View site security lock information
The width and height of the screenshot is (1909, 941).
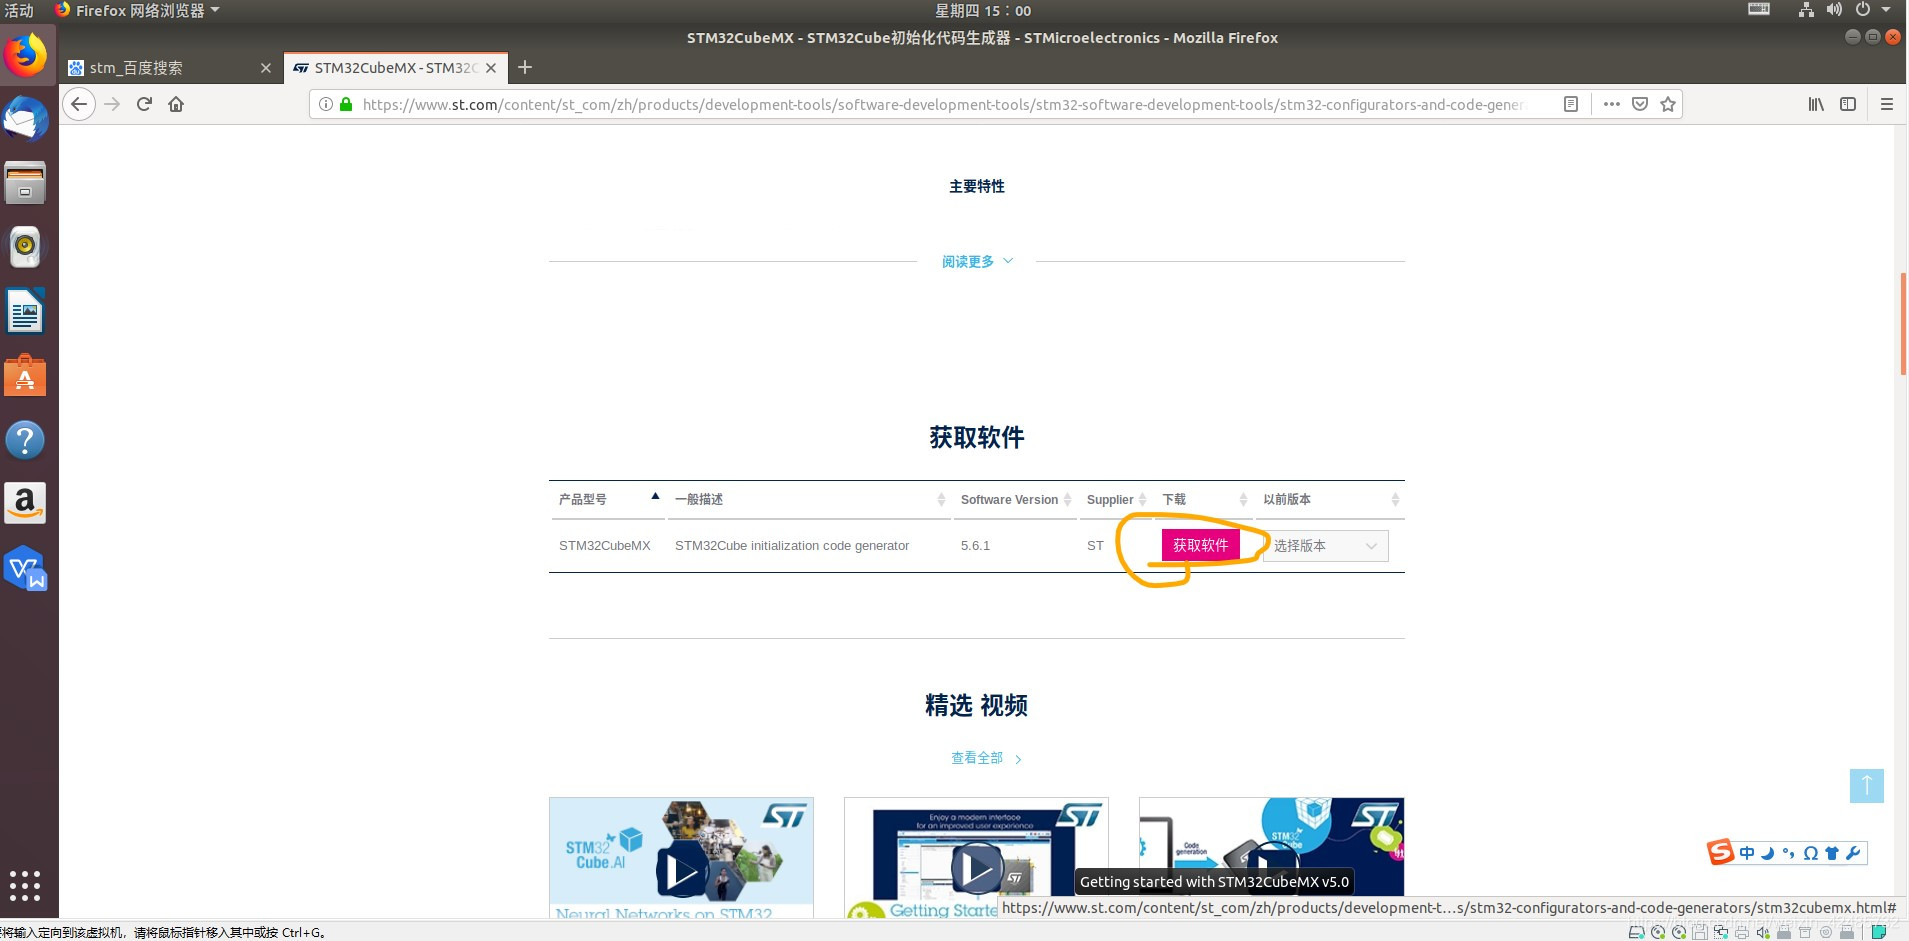[346, 104]
